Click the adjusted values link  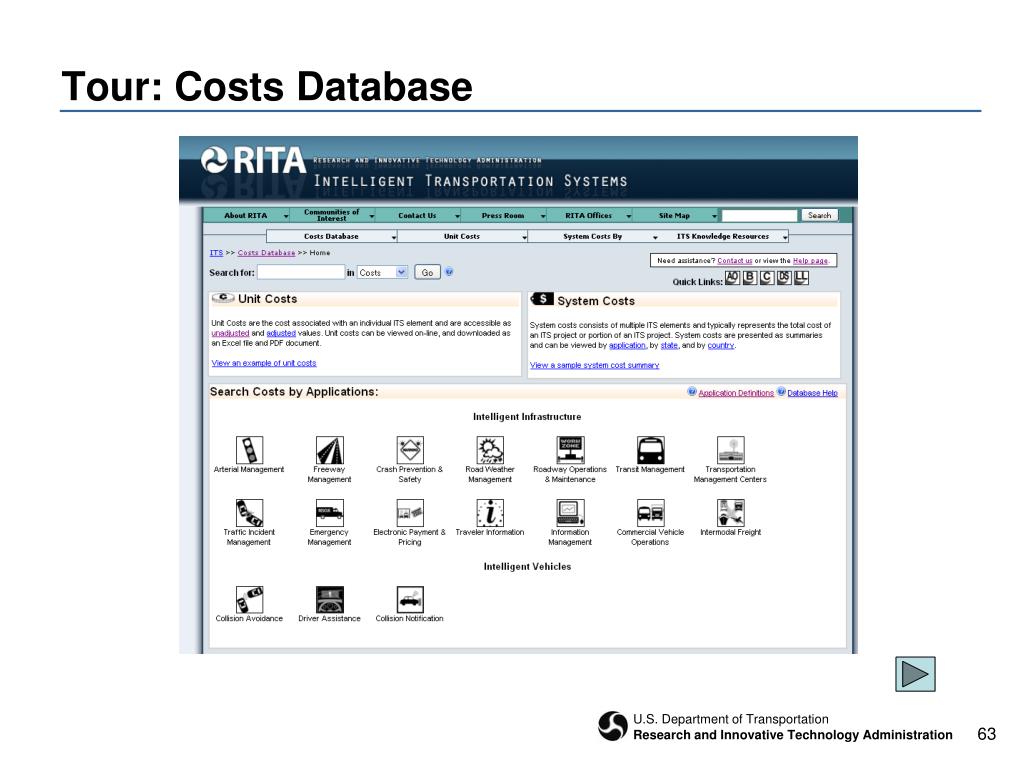pyautogui.click(x=281, y=333)
